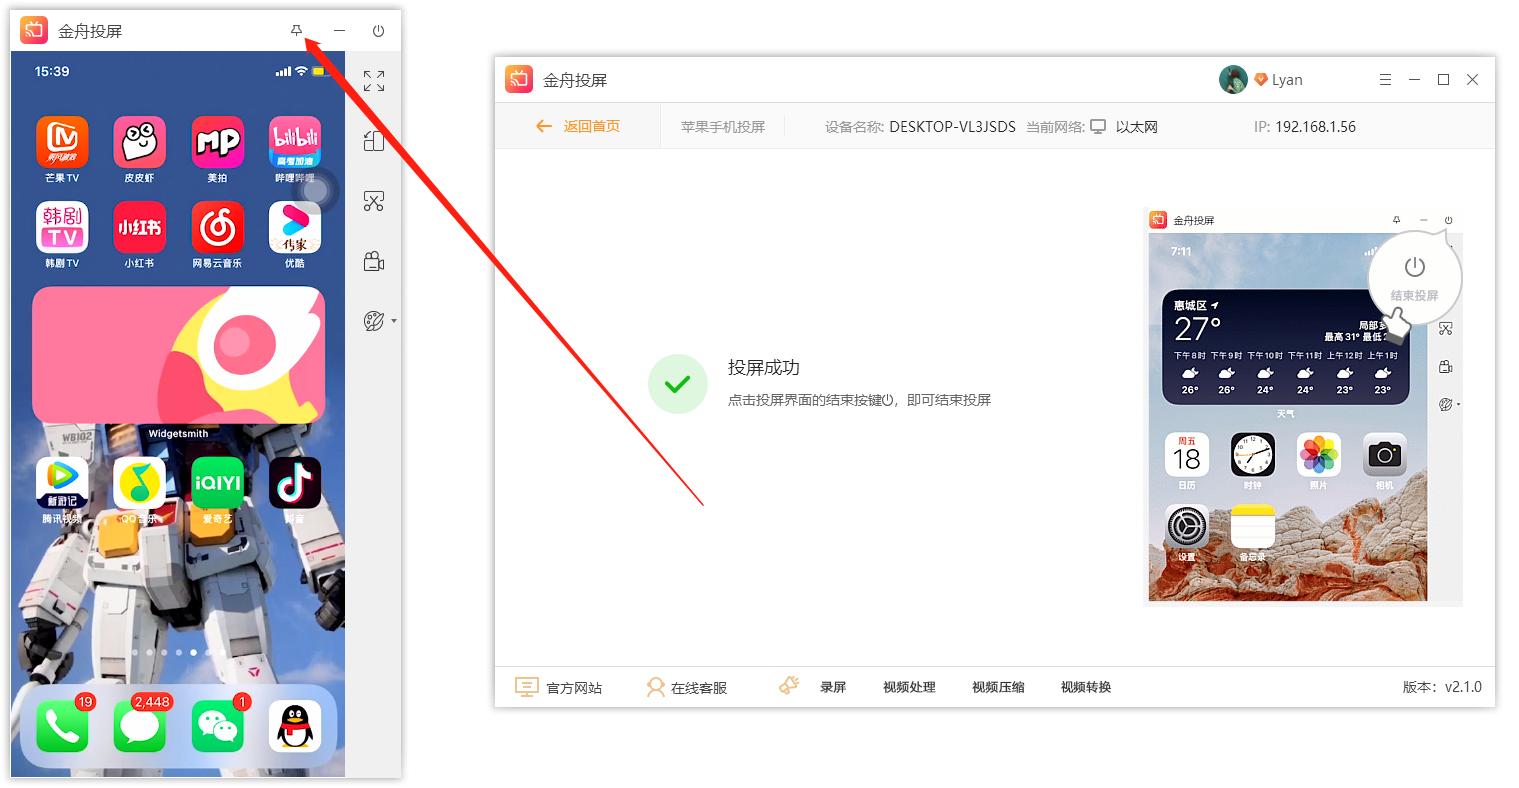
Task: Open the 视频处理 menu item
Action: pos(908,687)
